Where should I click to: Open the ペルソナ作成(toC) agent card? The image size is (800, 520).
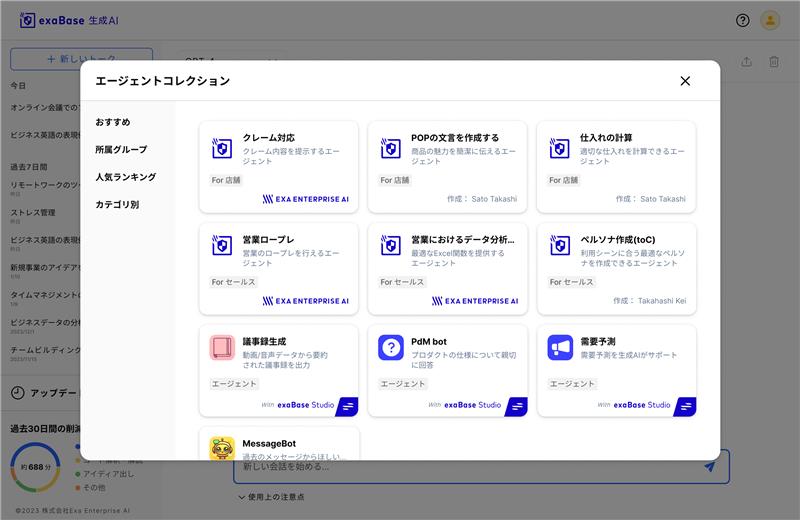click(x=616, y=269)
